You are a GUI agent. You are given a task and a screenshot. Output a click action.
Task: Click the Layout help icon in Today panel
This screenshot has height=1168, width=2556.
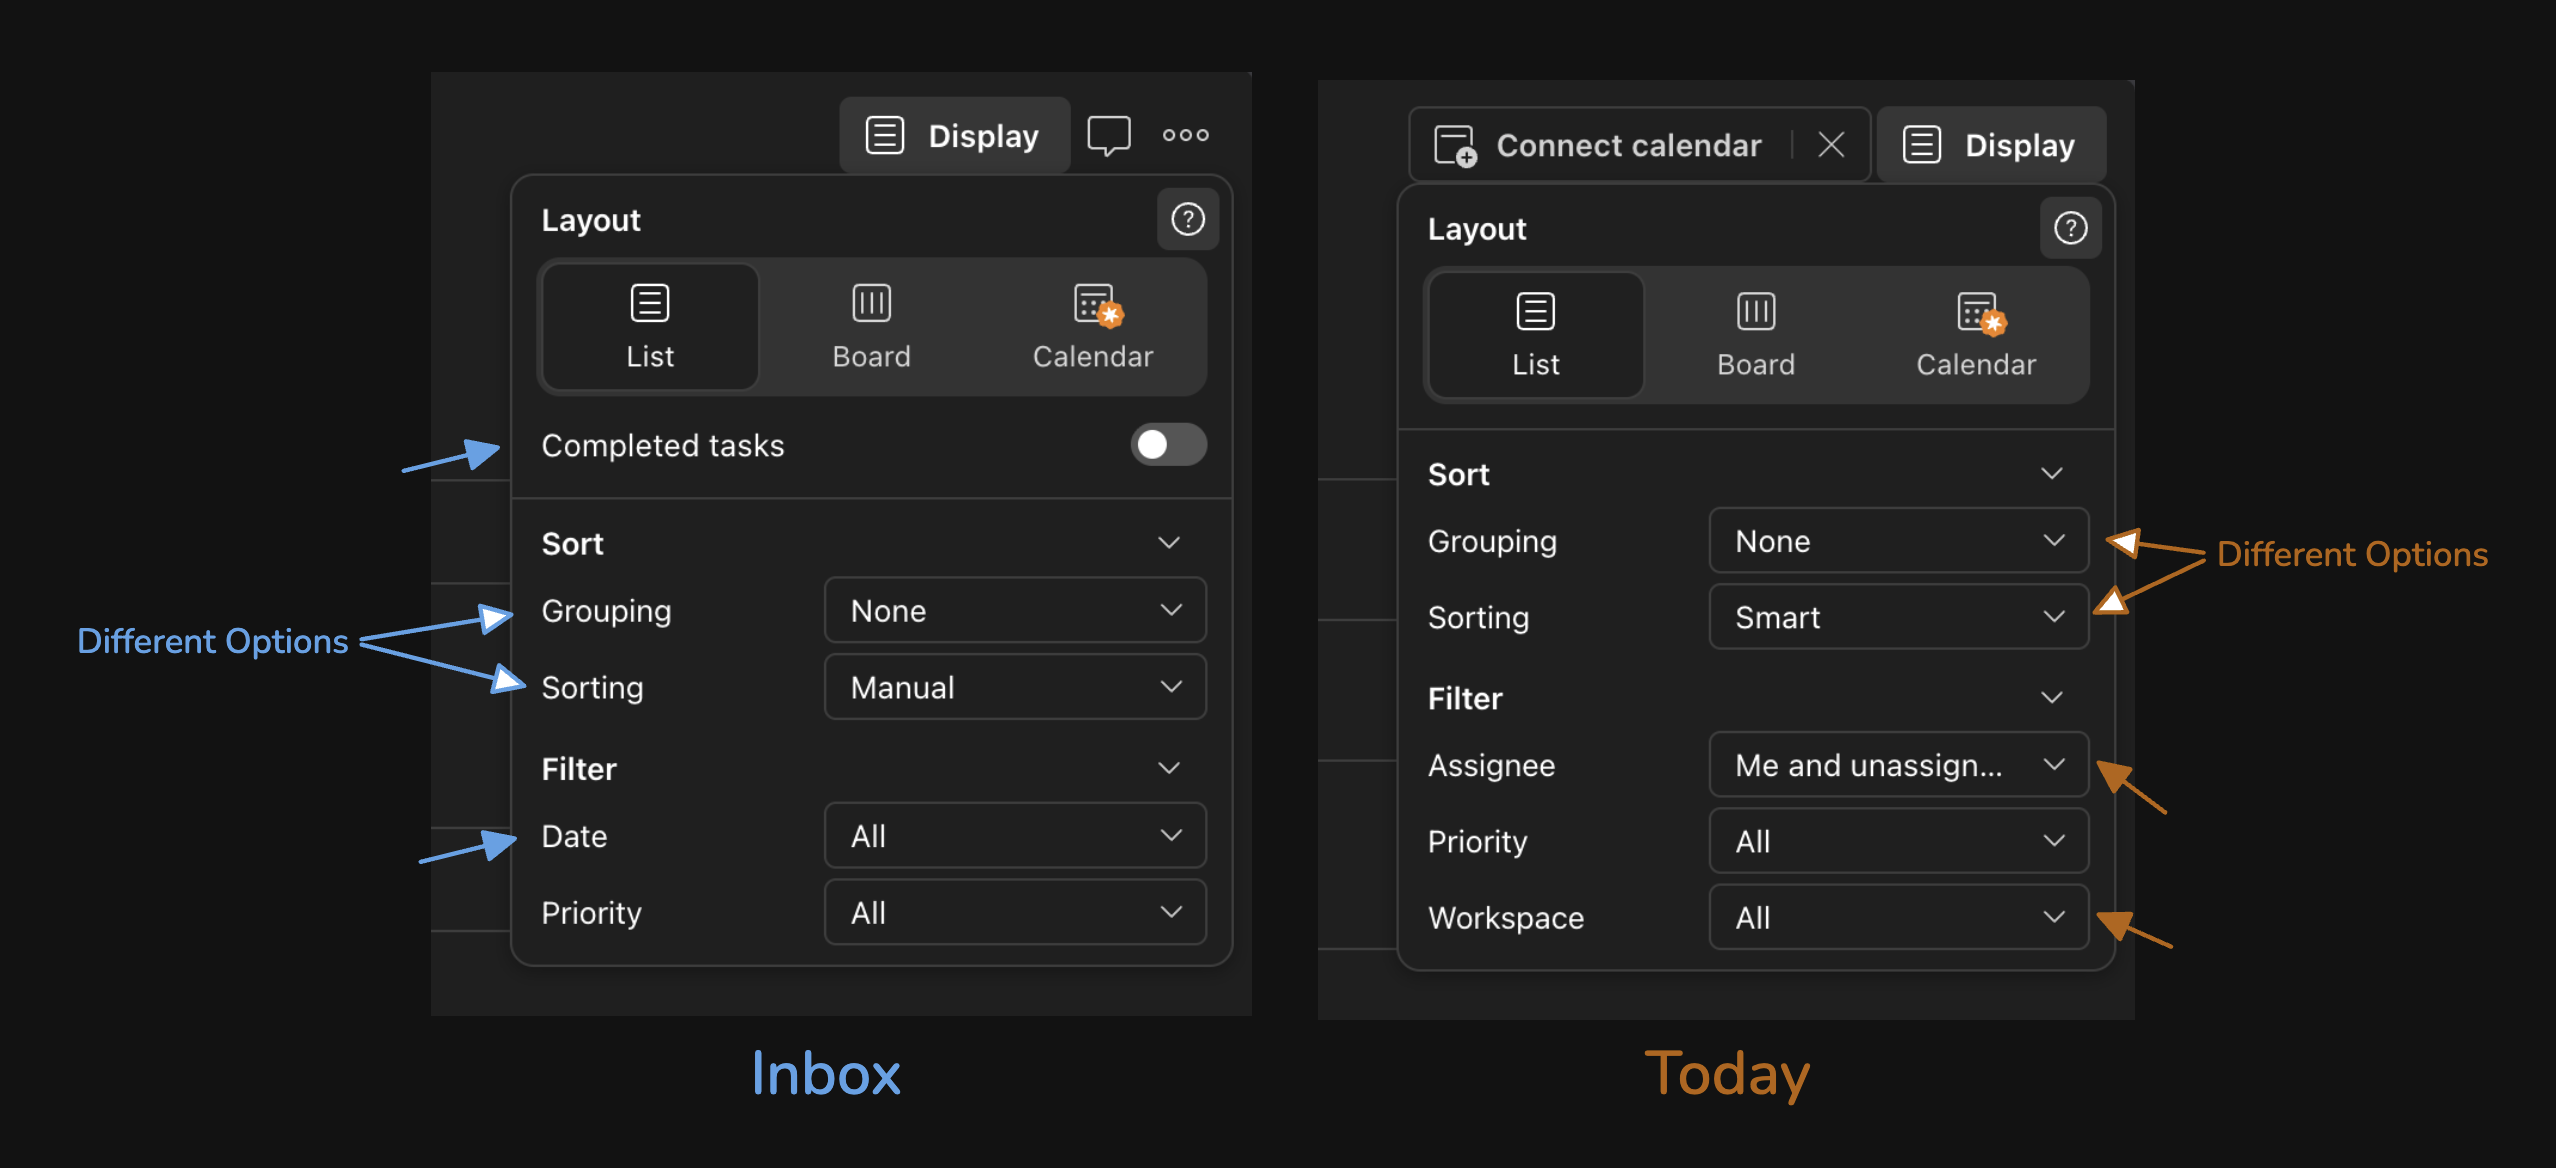coord(2069,228)
